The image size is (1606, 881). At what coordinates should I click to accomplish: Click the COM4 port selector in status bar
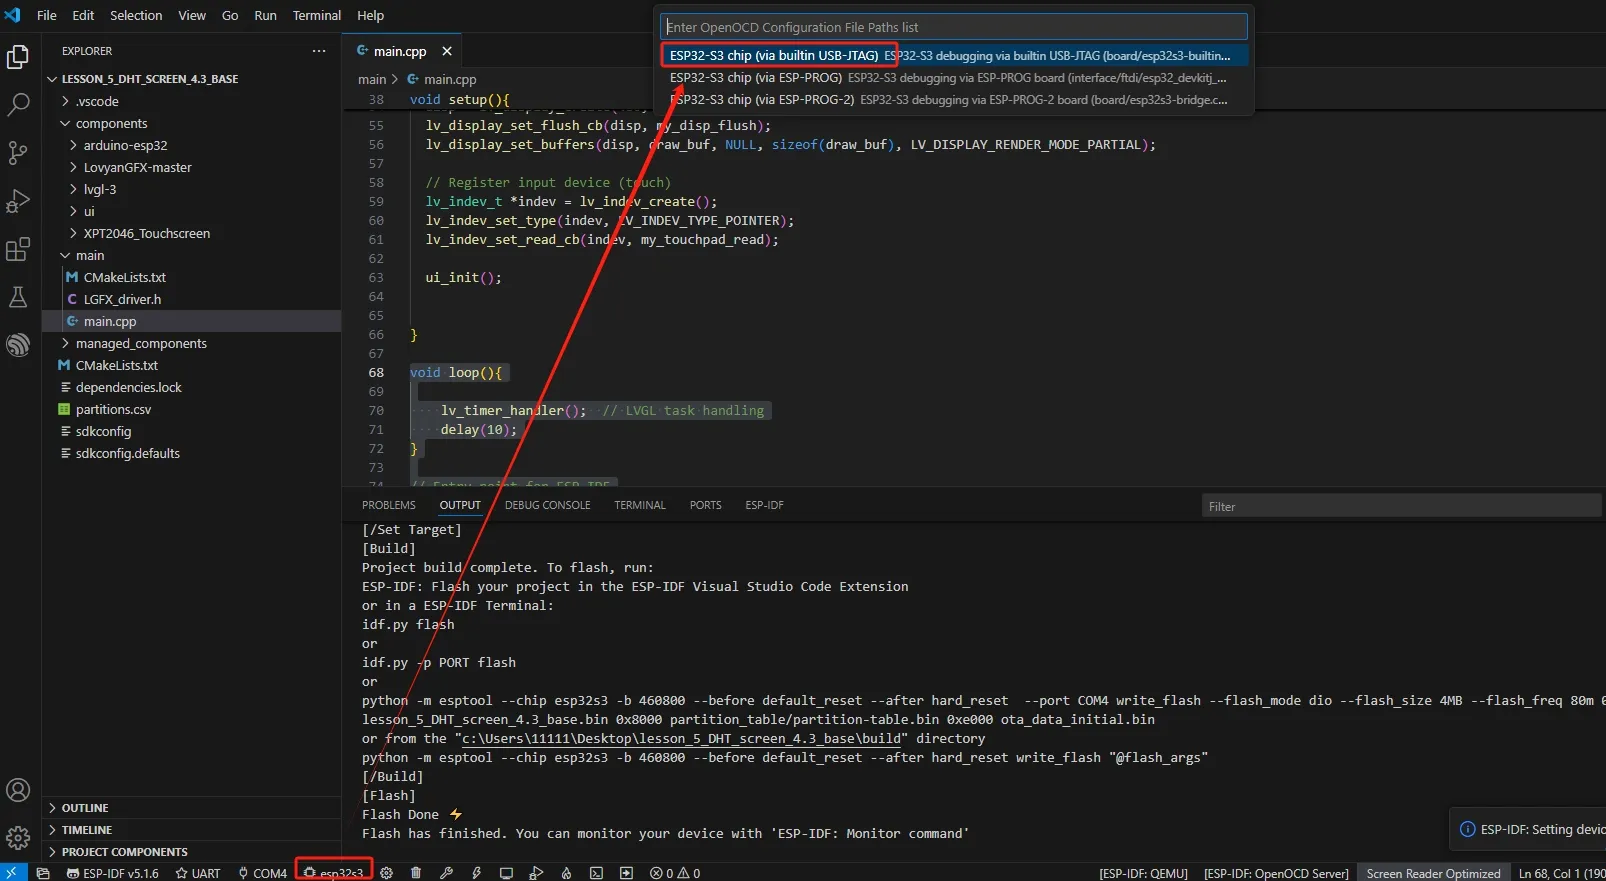pos(263,873)
